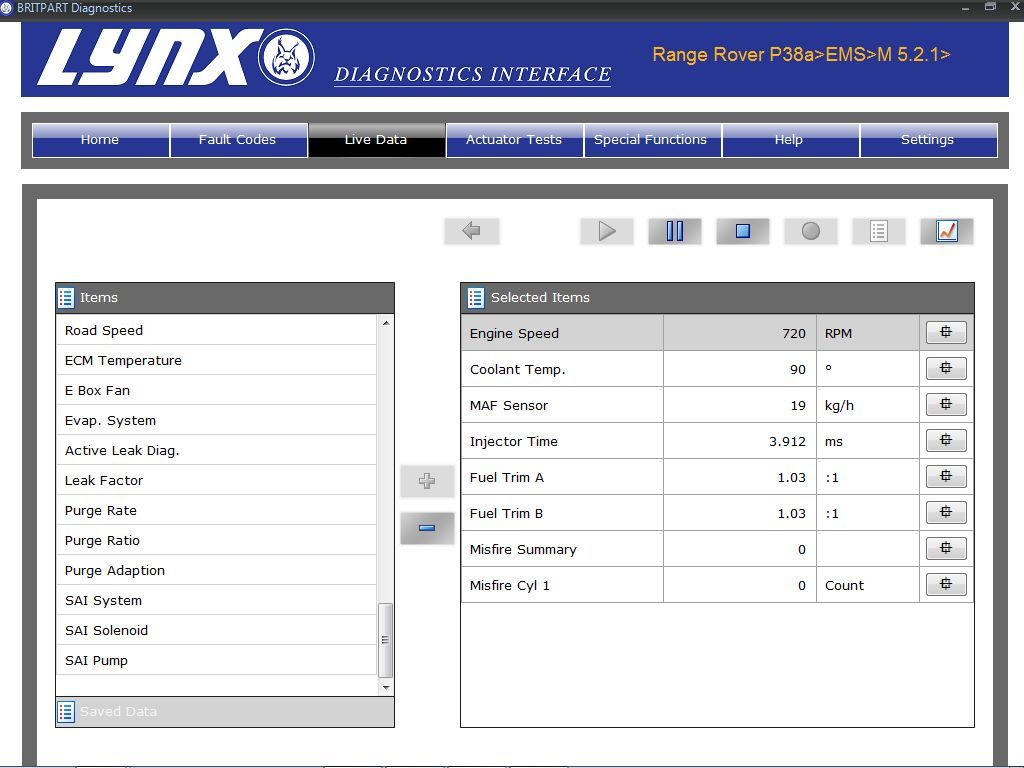The height and width of the screenshot is (768, 1024).
Task: Start live data with the play button
Action: 607,231
